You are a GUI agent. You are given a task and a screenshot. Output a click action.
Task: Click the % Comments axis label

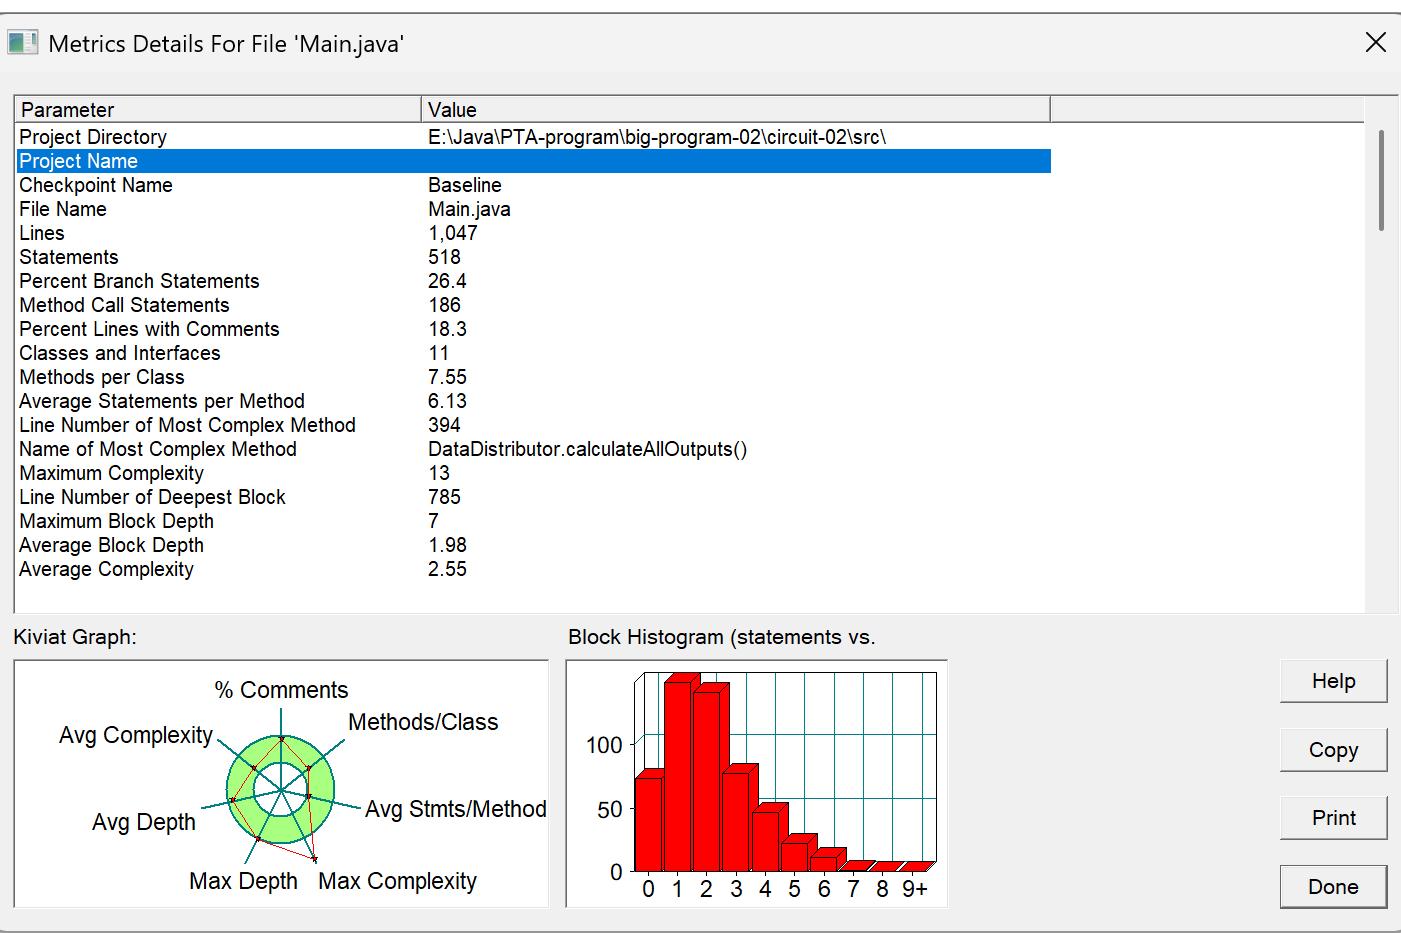(281, 690)
